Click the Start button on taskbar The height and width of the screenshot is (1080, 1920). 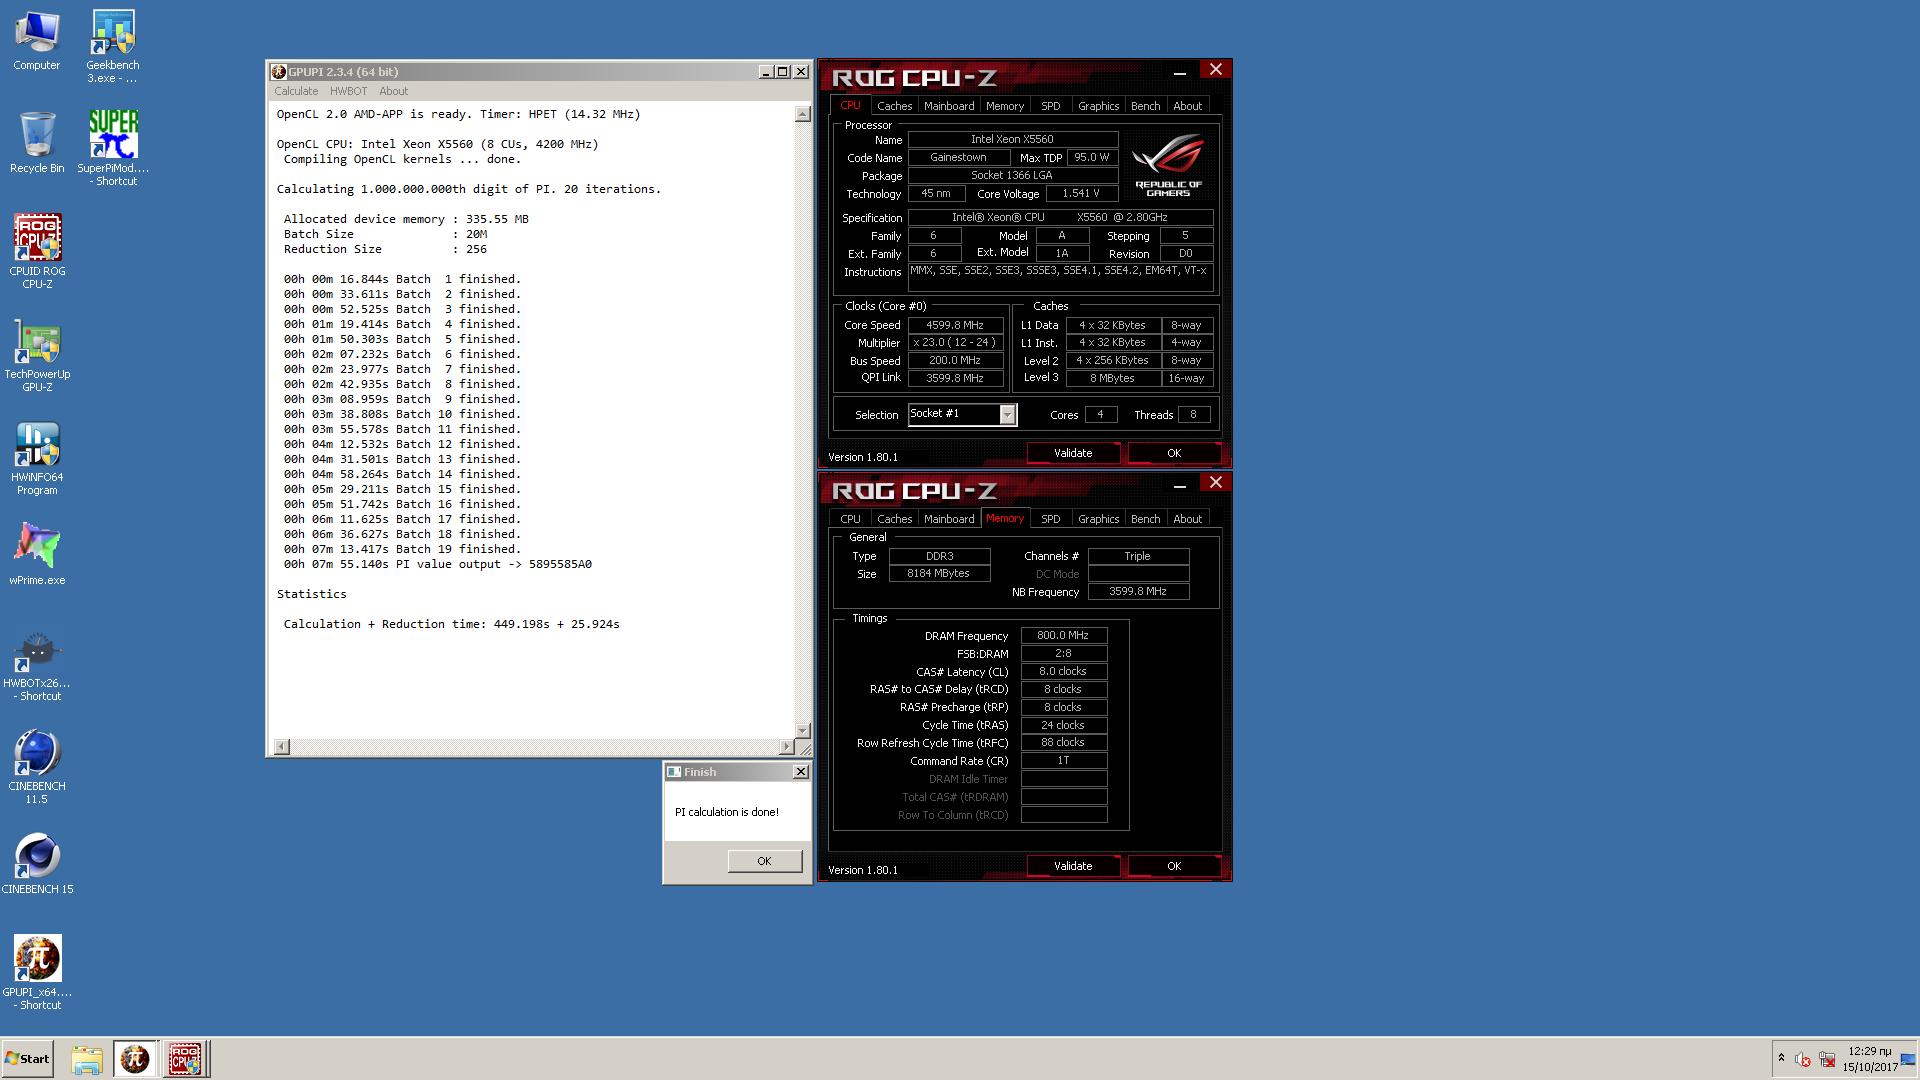(27, 1058)
